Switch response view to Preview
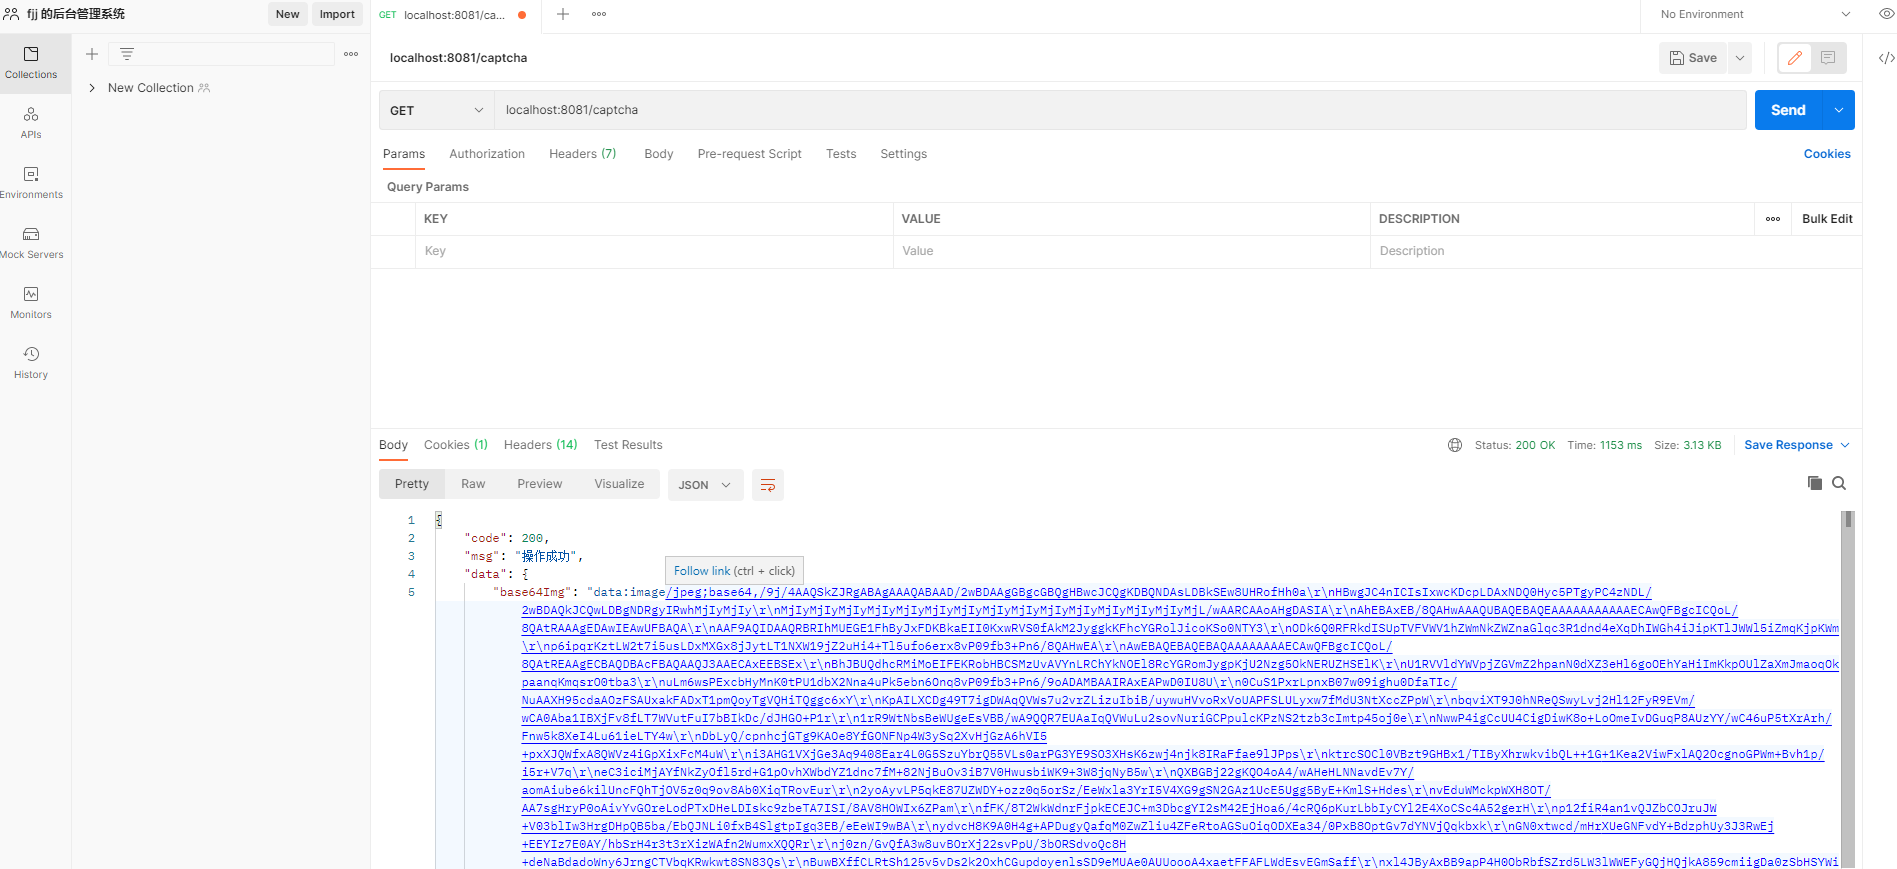Viewport: 1897px width, 869px height. pos(540,484)
